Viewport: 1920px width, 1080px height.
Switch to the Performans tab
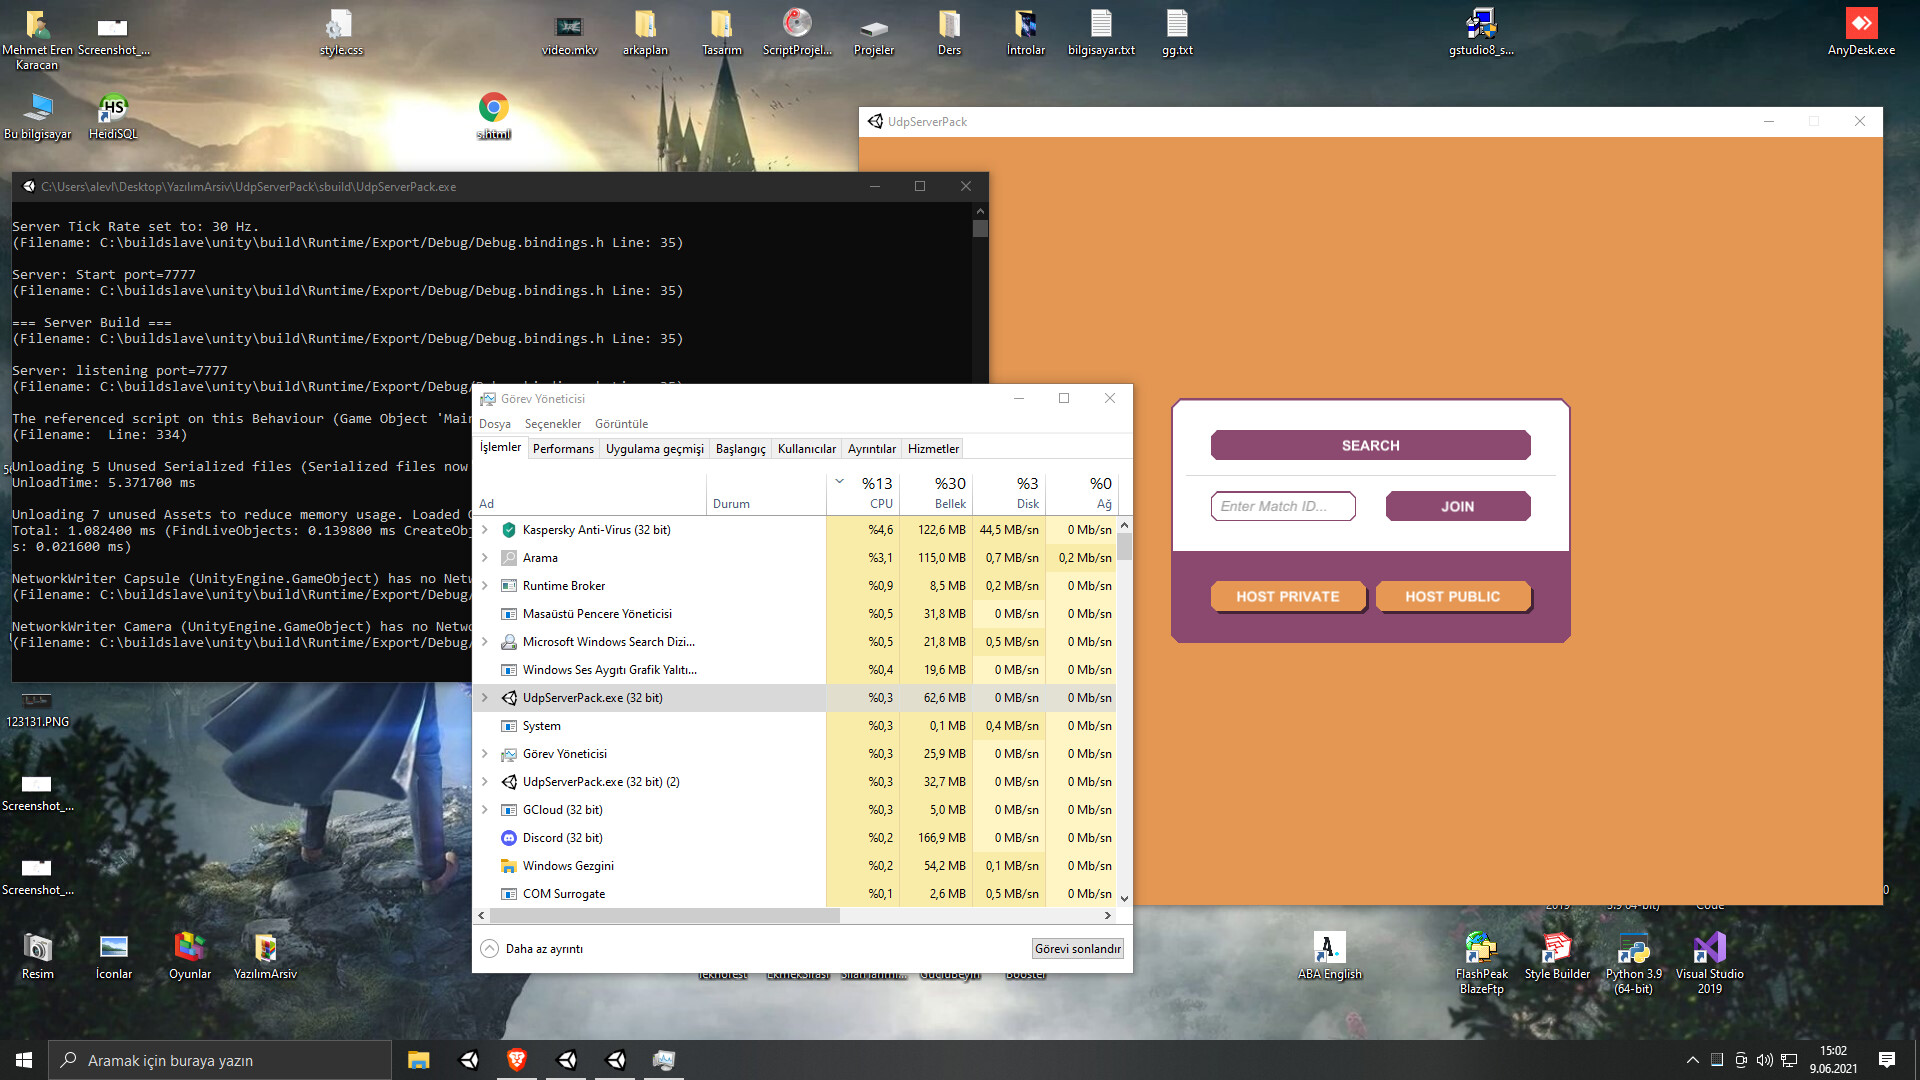[x=563, y=449]
